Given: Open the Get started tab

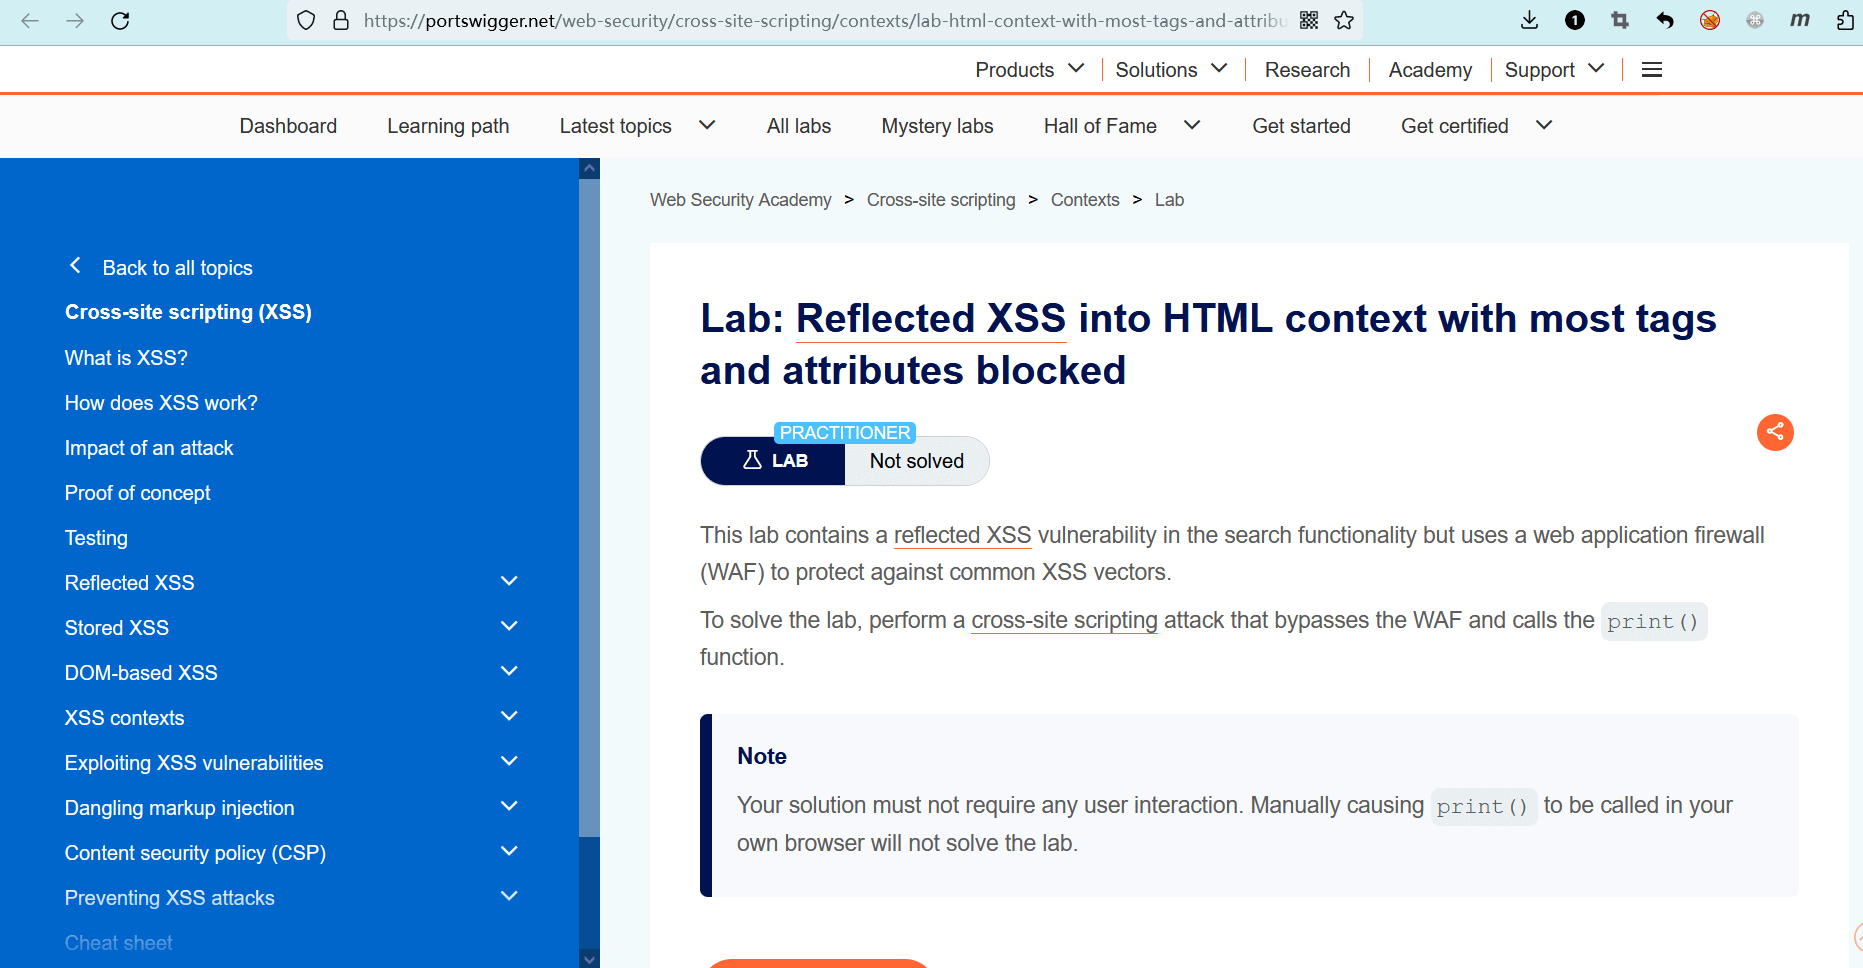Looking at the screenshot, I should pos(1301,126).
